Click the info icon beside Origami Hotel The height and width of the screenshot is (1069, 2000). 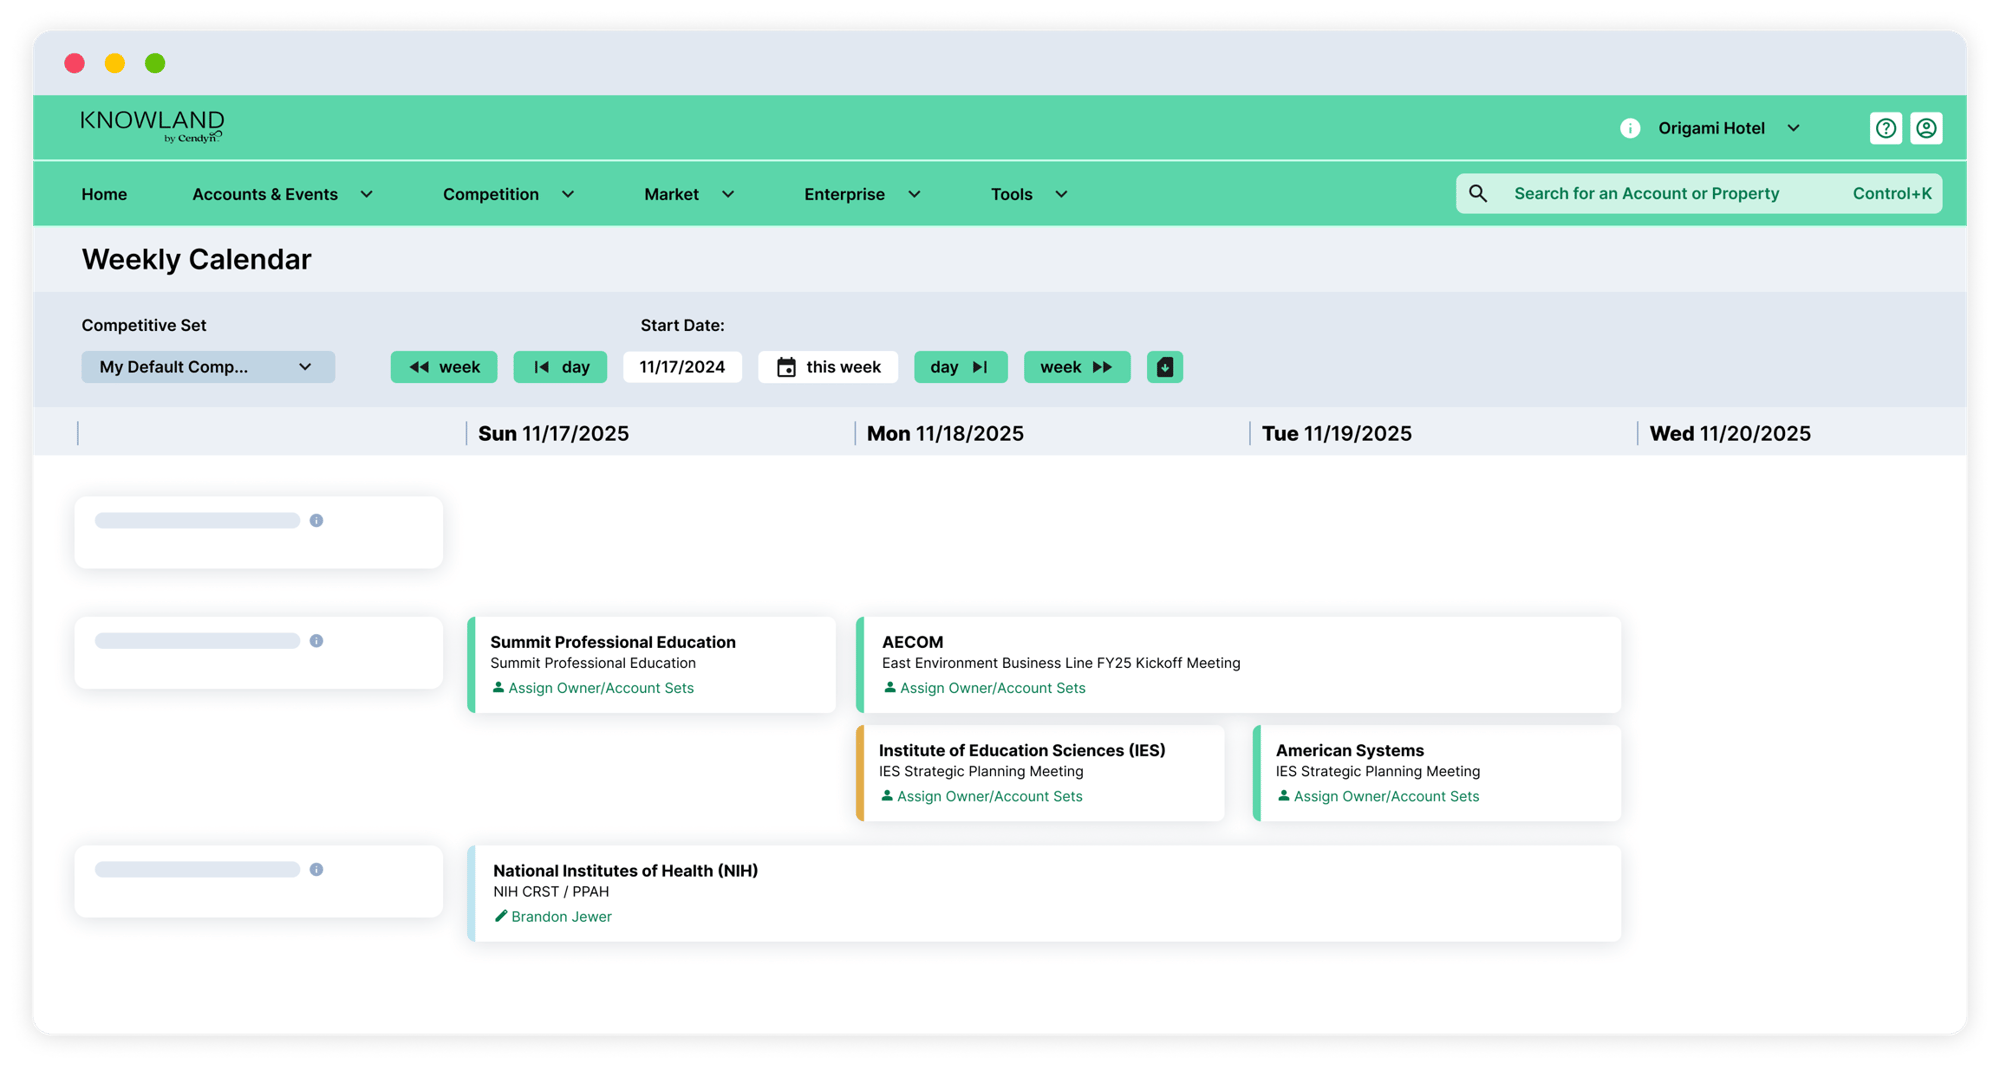(x=1630, y=128)
